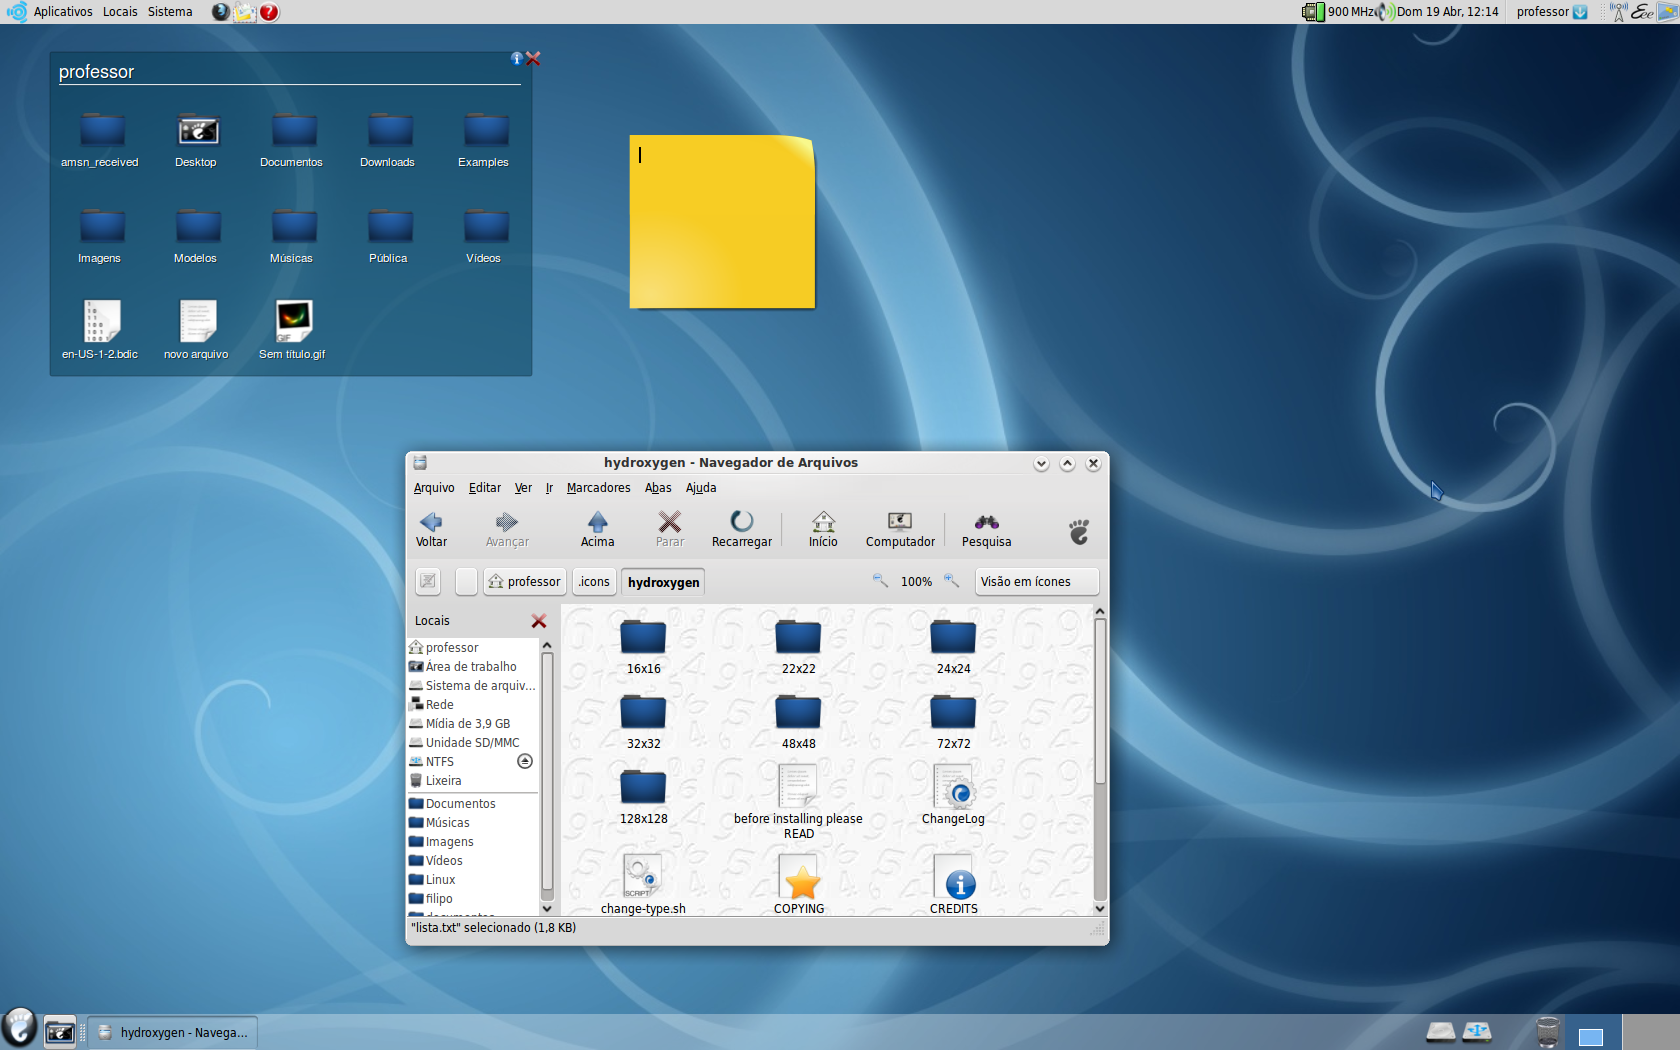Click the blank path bar scroll button
The image size is (1680, 1050).
[466, 581]
